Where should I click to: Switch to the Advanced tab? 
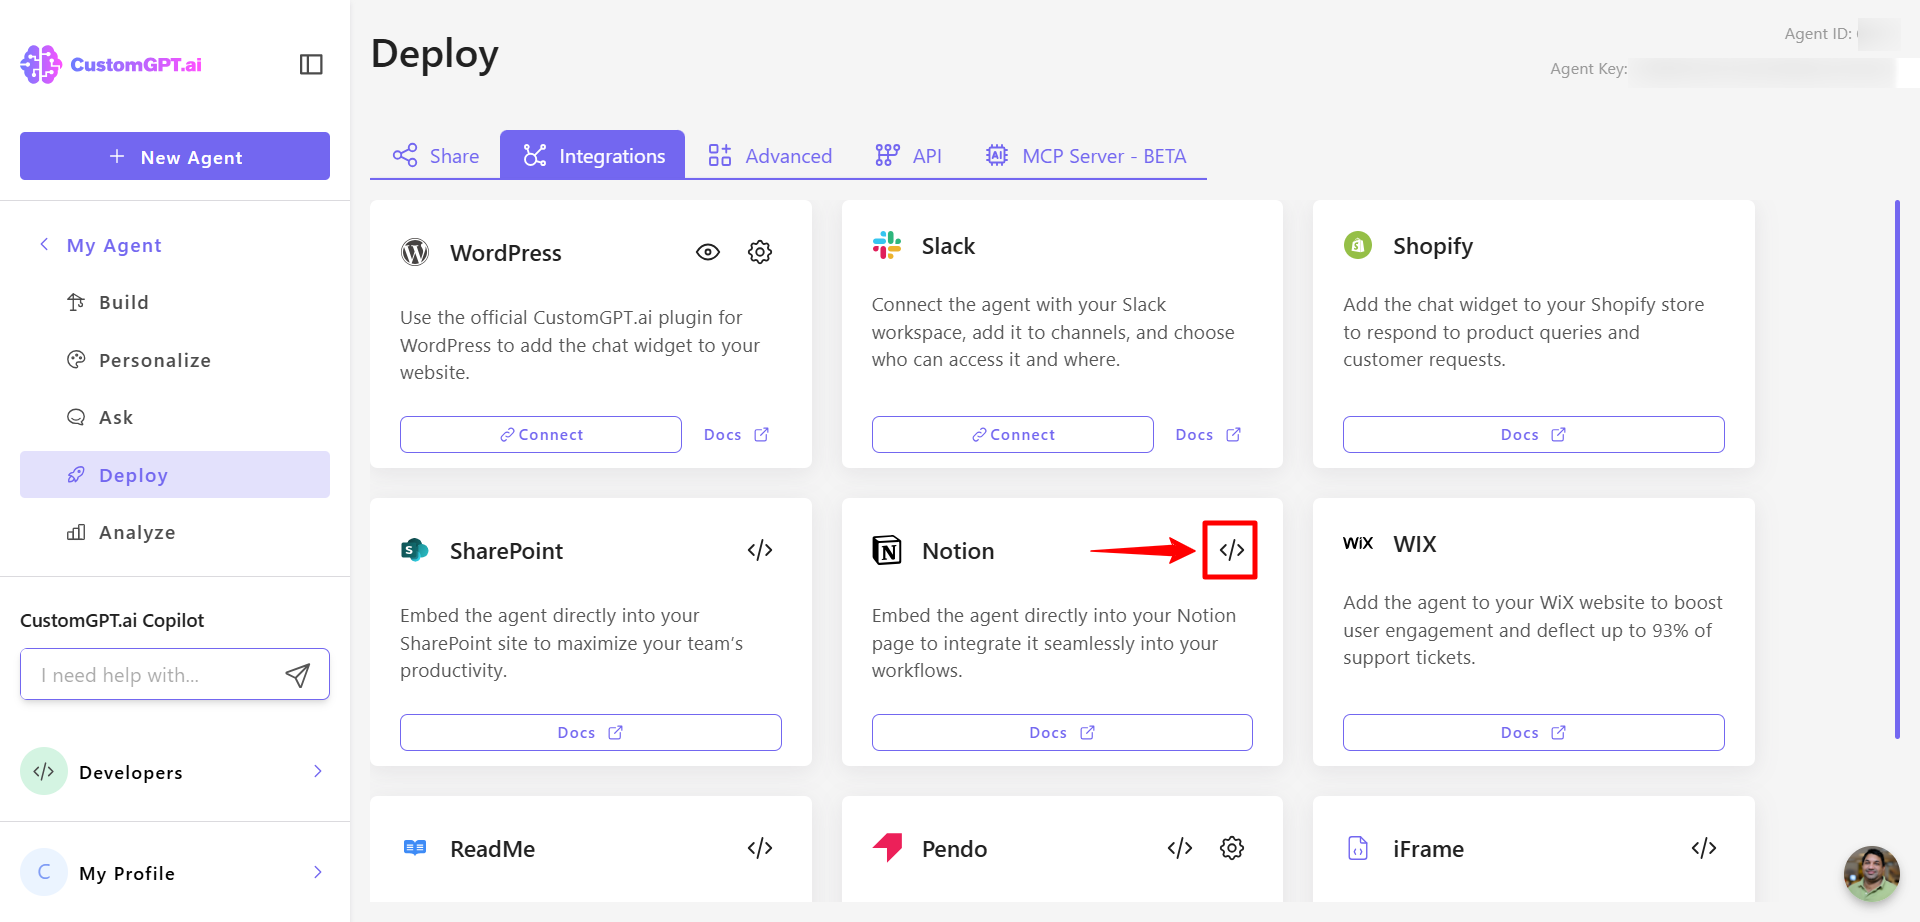coord(770,155)
